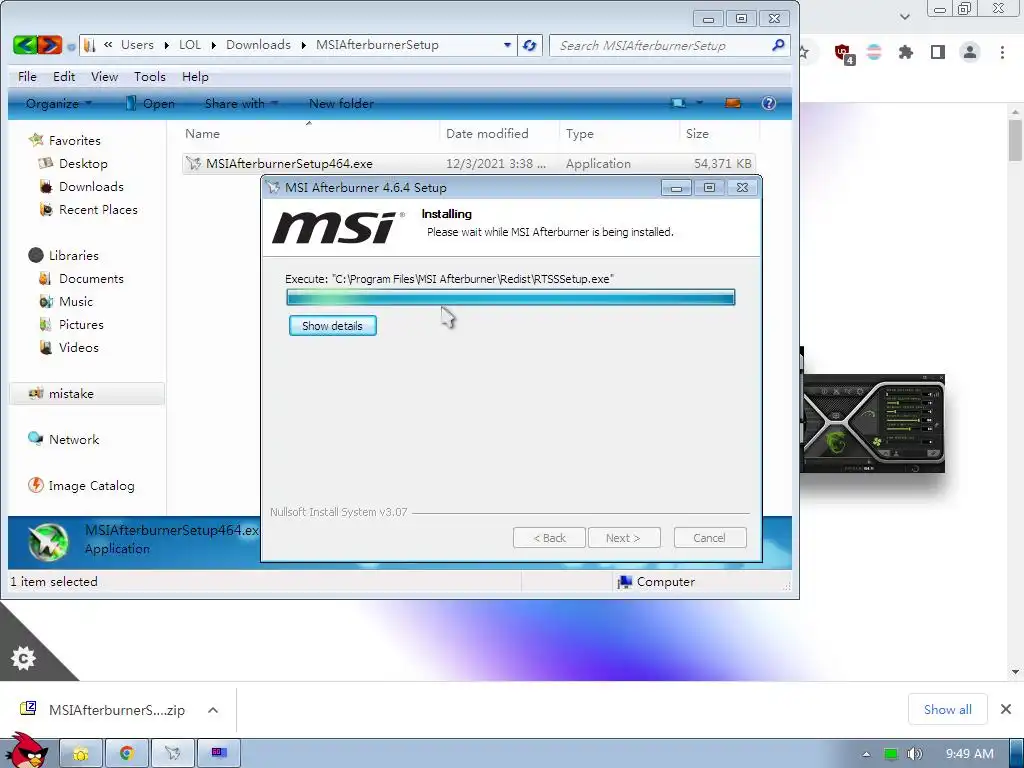Image resolution: width=1024 pixels, height=768 pixels.
Task: Open Chrome extensions puzzle icon
Action: point(905,52)
